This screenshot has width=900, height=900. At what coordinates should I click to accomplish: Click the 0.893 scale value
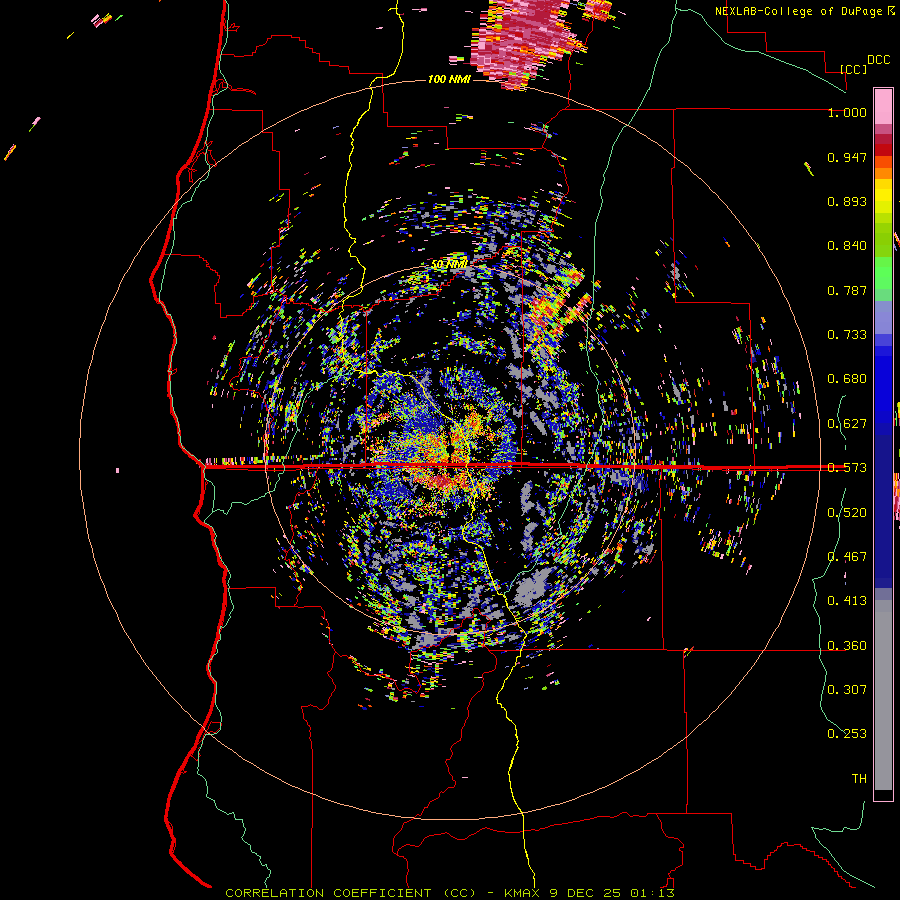847,201
